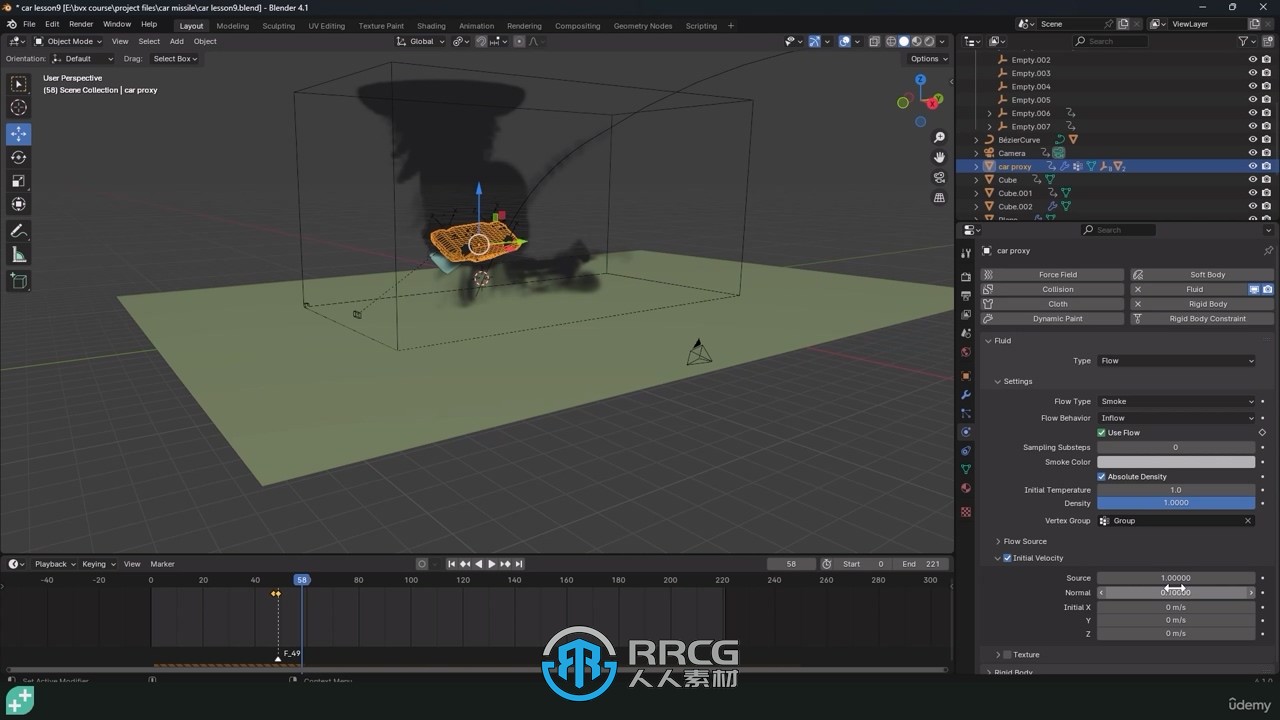The image size is (1280, 720).
Task: Disable the Initial Velocity checkbox
Action: point(1007,558)
